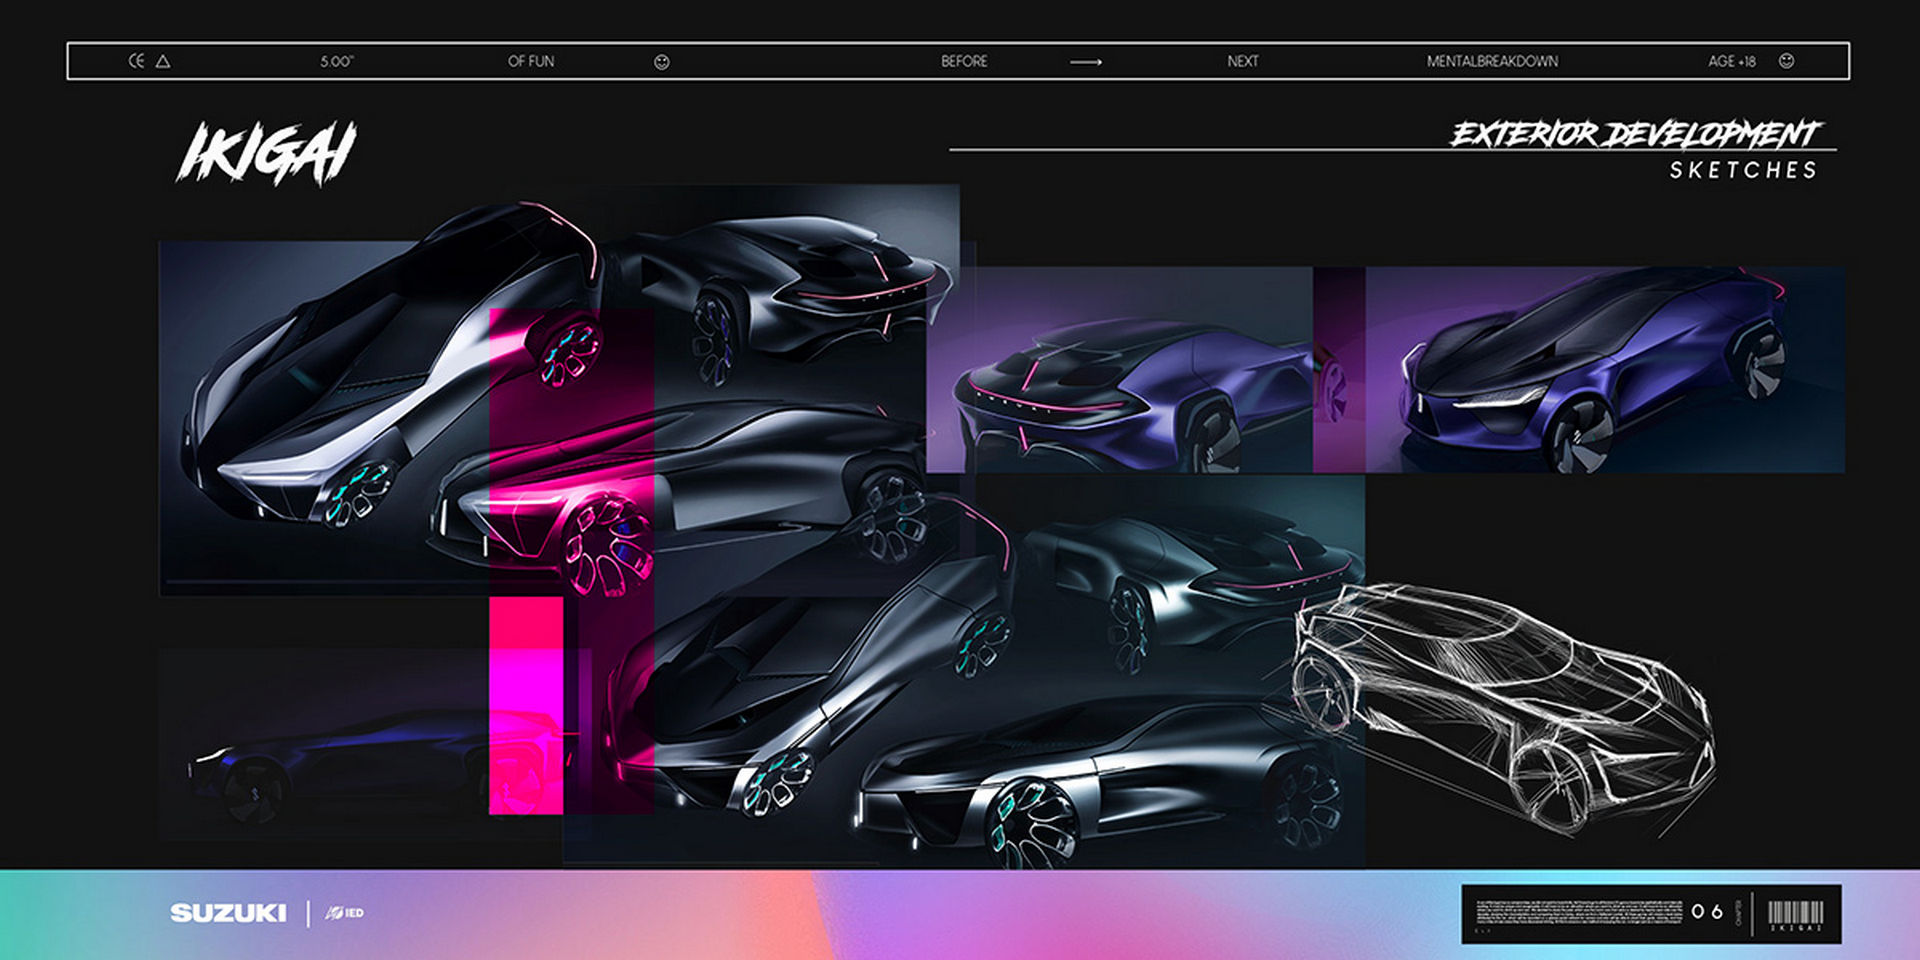Click the IKIGAI brush-script logo
This screenshot has width=1920, height=960.
tap(267, 154)
